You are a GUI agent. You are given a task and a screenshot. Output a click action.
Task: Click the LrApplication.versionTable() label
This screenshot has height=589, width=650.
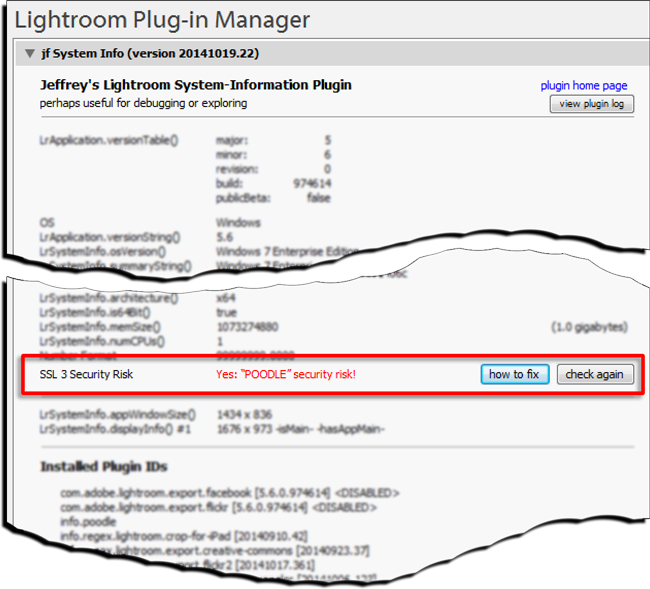[x=109, y=141]
